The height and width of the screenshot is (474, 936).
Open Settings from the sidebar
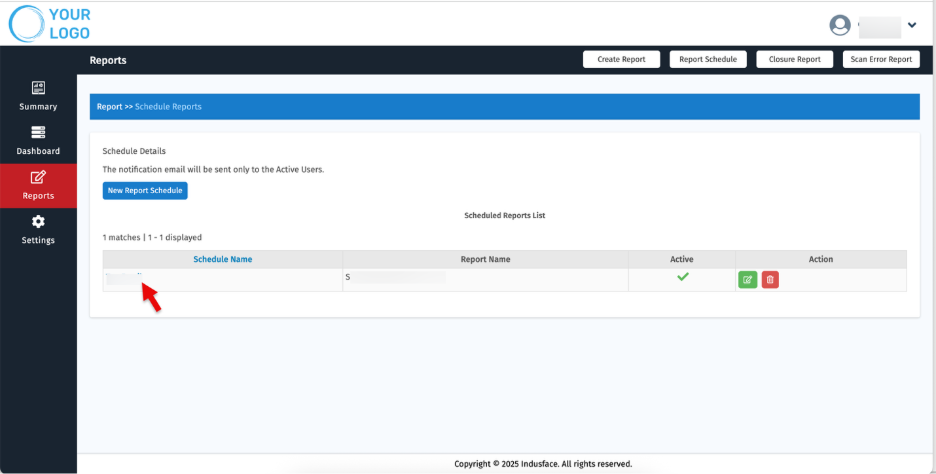tap(38, 230)
